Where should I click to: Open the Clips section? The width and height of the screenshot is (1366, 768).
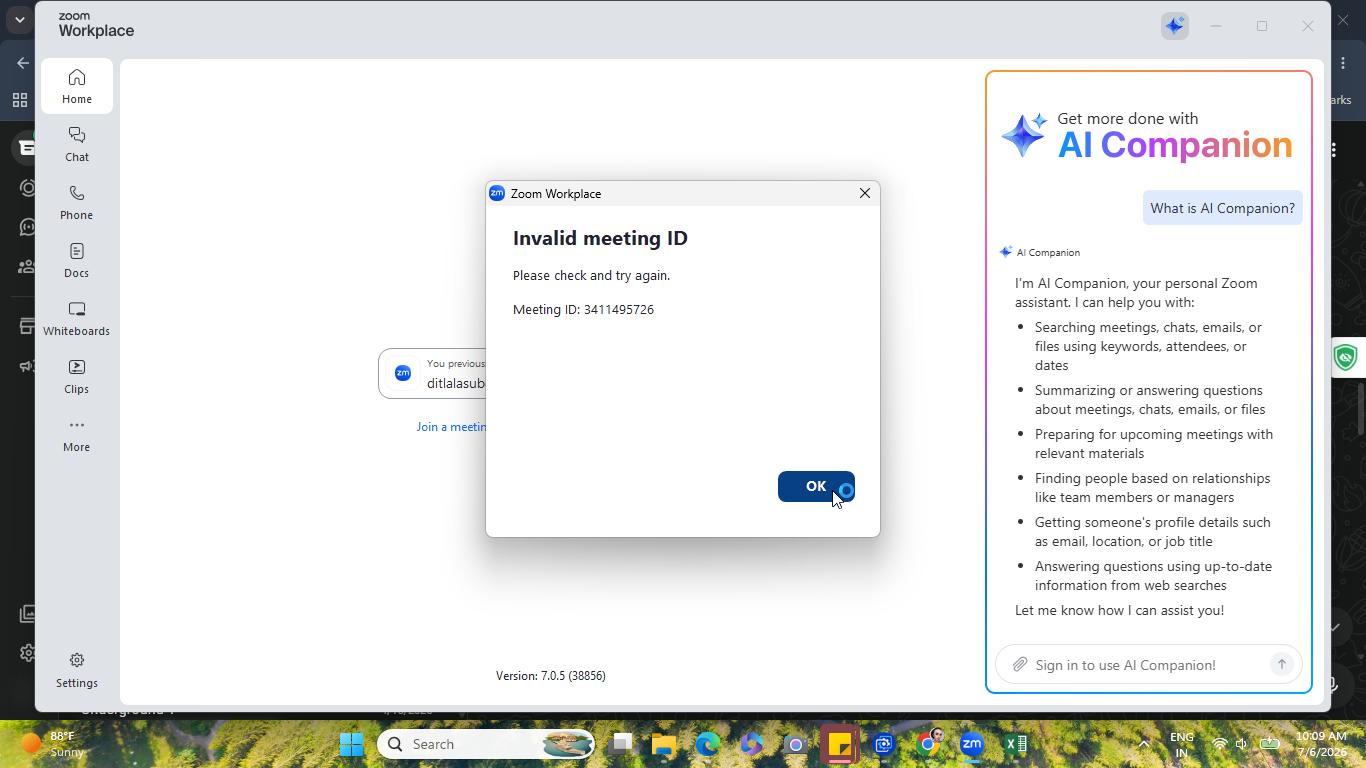pyautogui.click(x=77, y=377)
